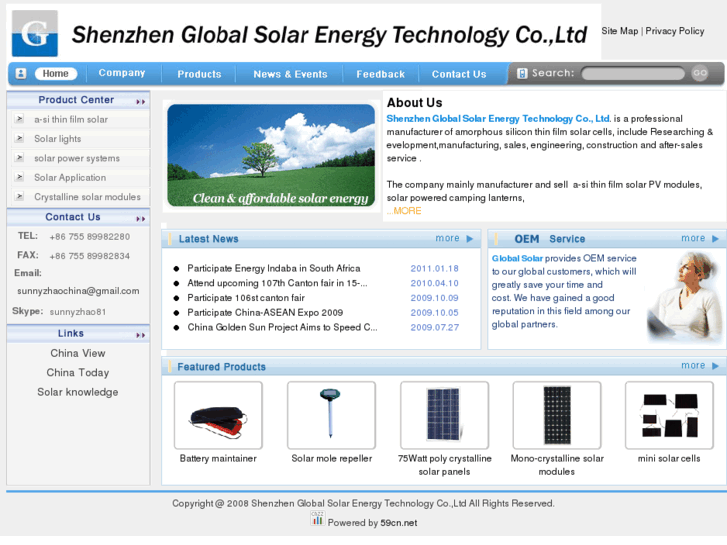This screenshot has width=727, height=545.
Task: Click the home icon beside Home tab
Action: [21, 73]
